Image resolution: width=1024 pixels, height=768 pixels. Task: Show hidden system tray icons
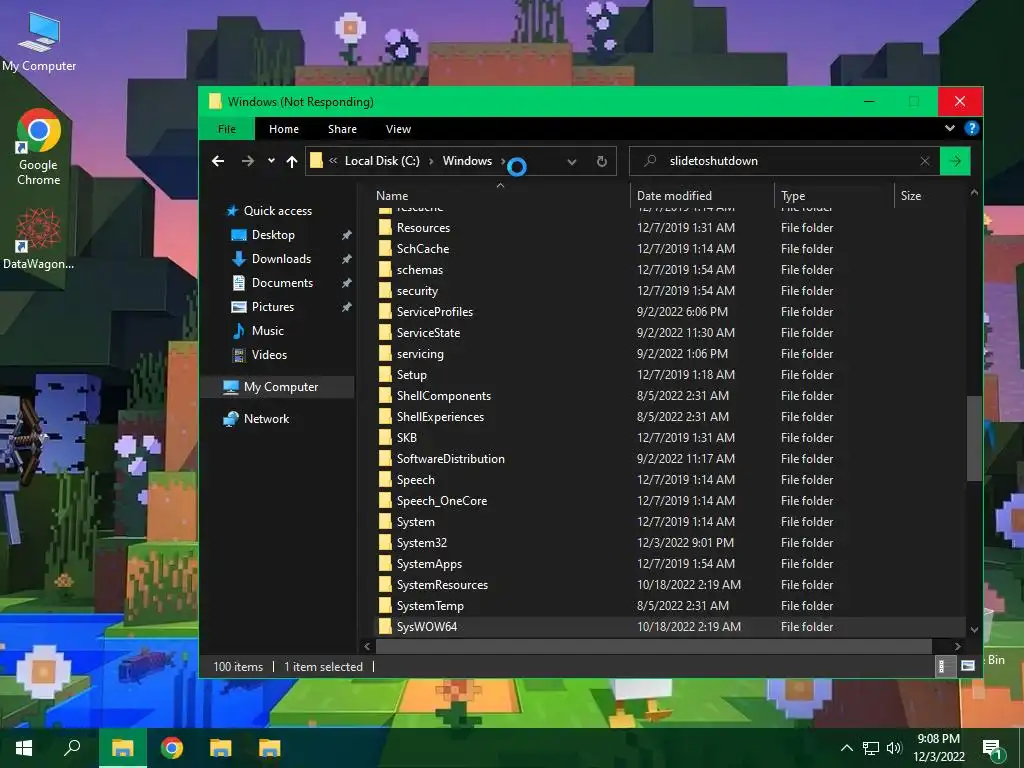pos(846,748)
